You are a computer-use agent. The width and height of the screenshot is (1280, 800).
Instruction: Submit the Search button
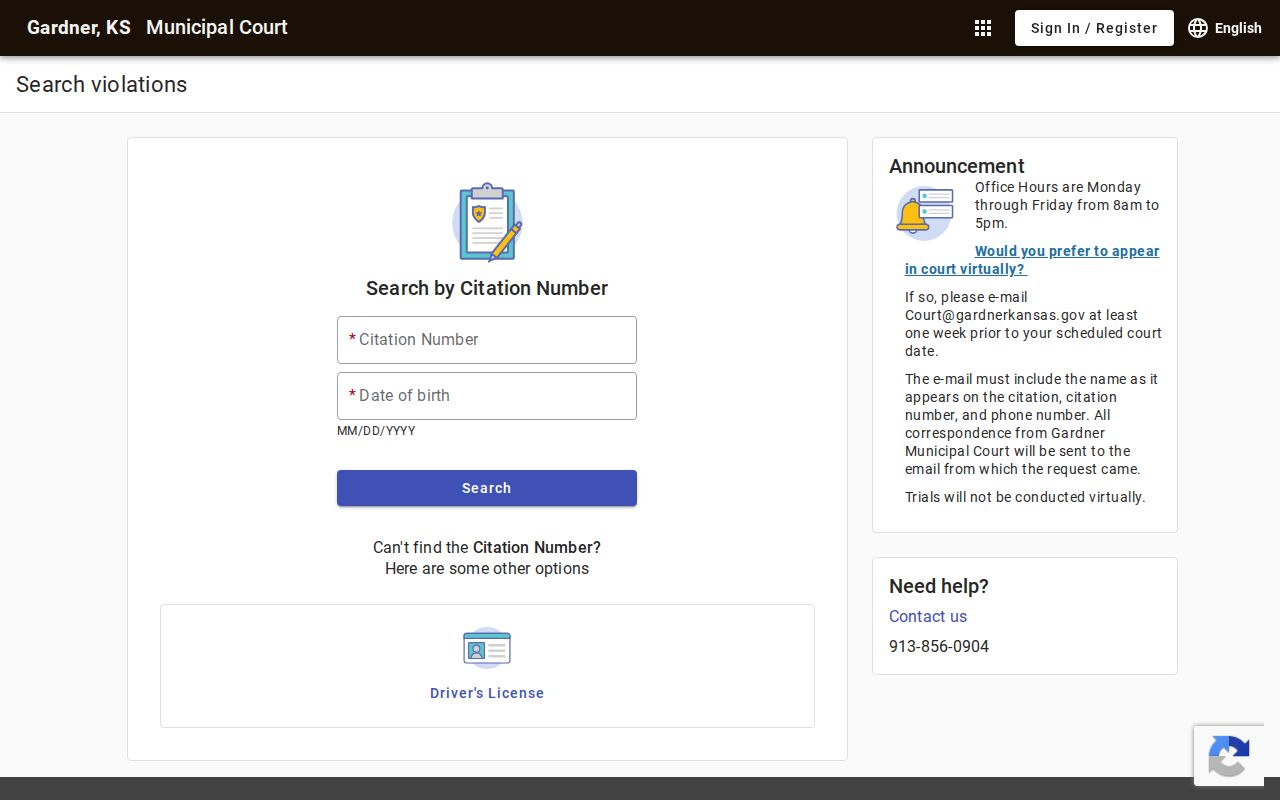point(487,488)
